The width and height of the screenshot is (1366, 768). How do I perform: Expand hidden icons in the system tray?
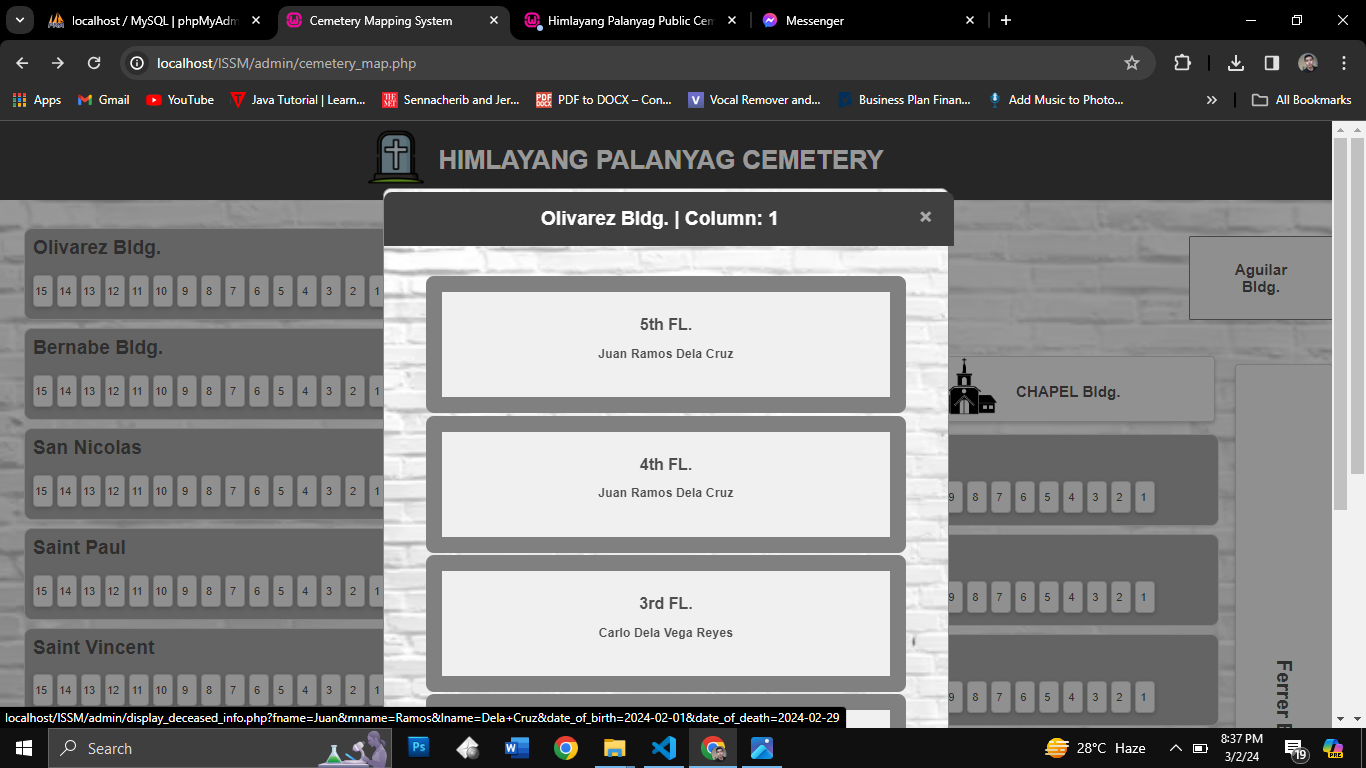(x=1176, y=747)
